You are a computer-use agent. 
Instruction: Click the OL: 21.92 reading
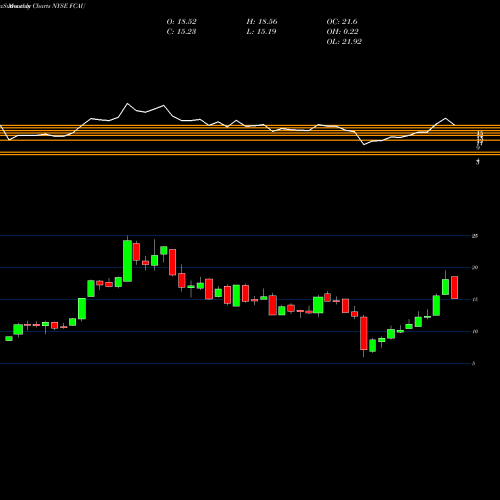[344, 42]
